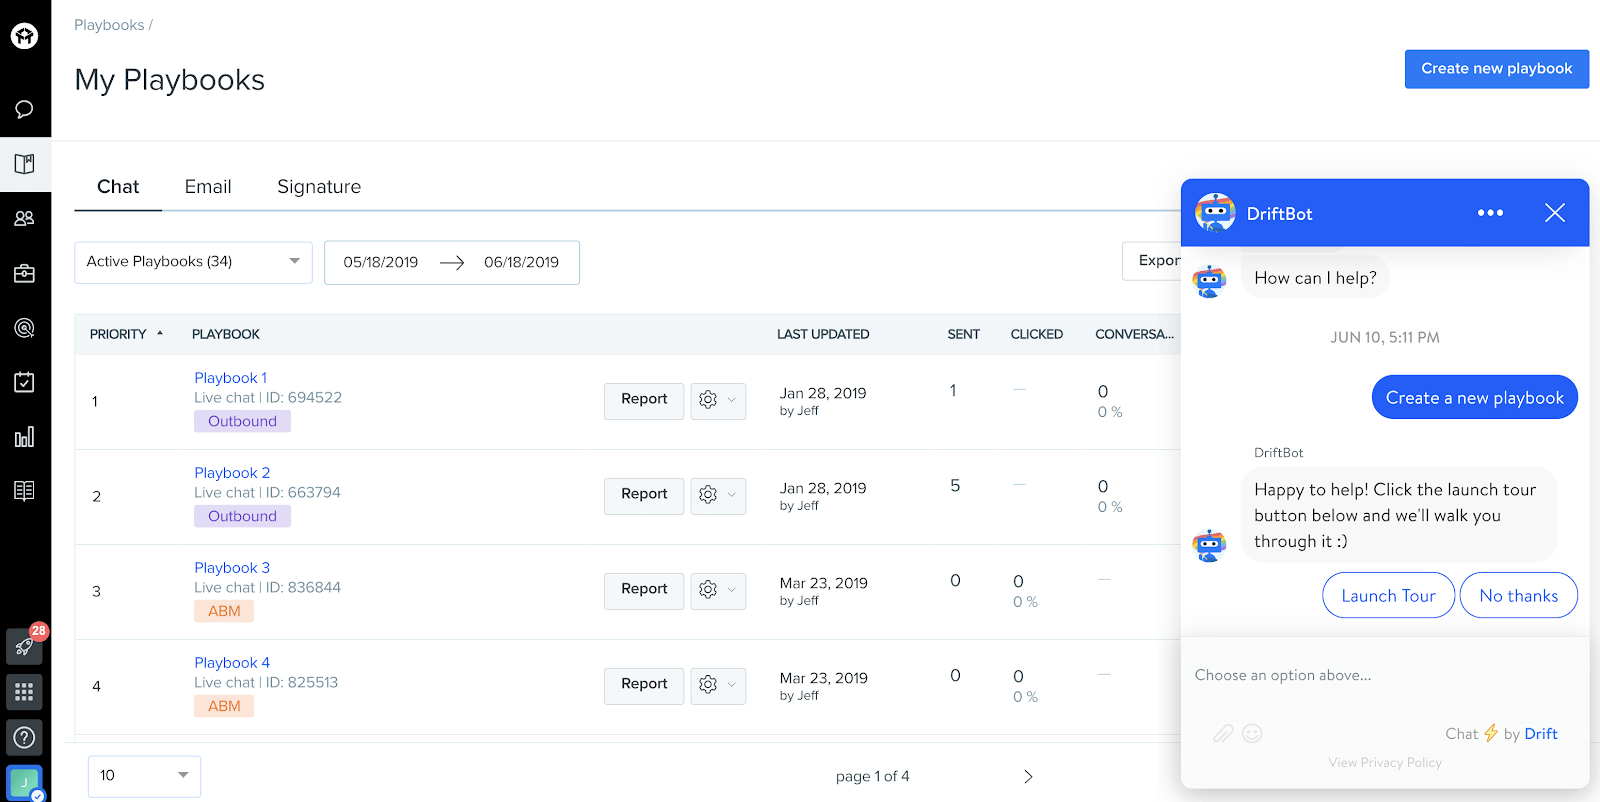Screen dimensions: 1600x802
Task: Click Sent column header
Action: pyautogui.click(x=964, y=334)
